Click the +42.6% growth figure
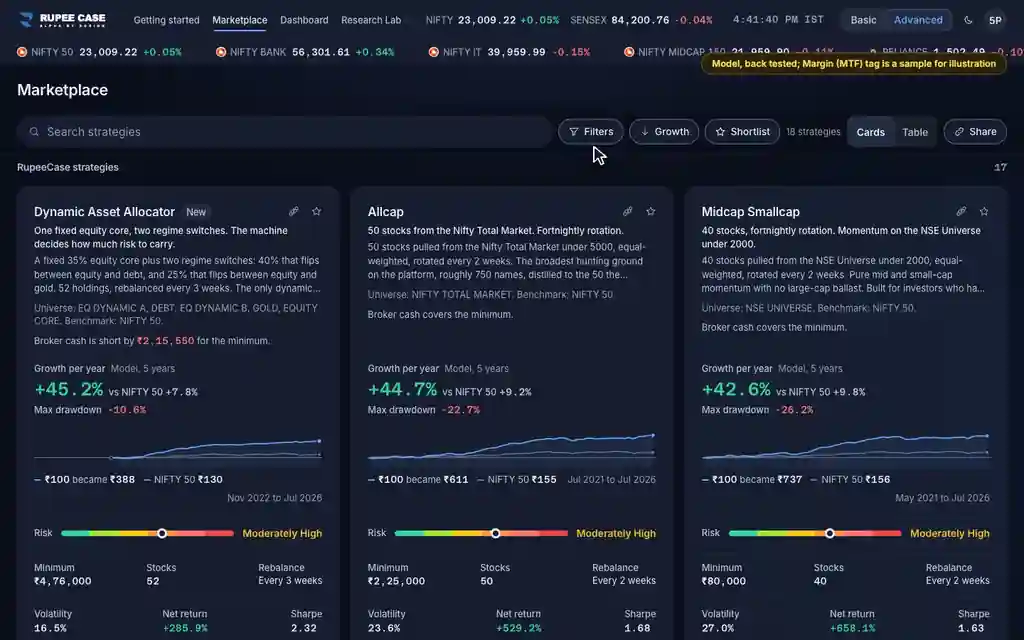The height and width of the screenshot is (640, 1024). [736, 390]
